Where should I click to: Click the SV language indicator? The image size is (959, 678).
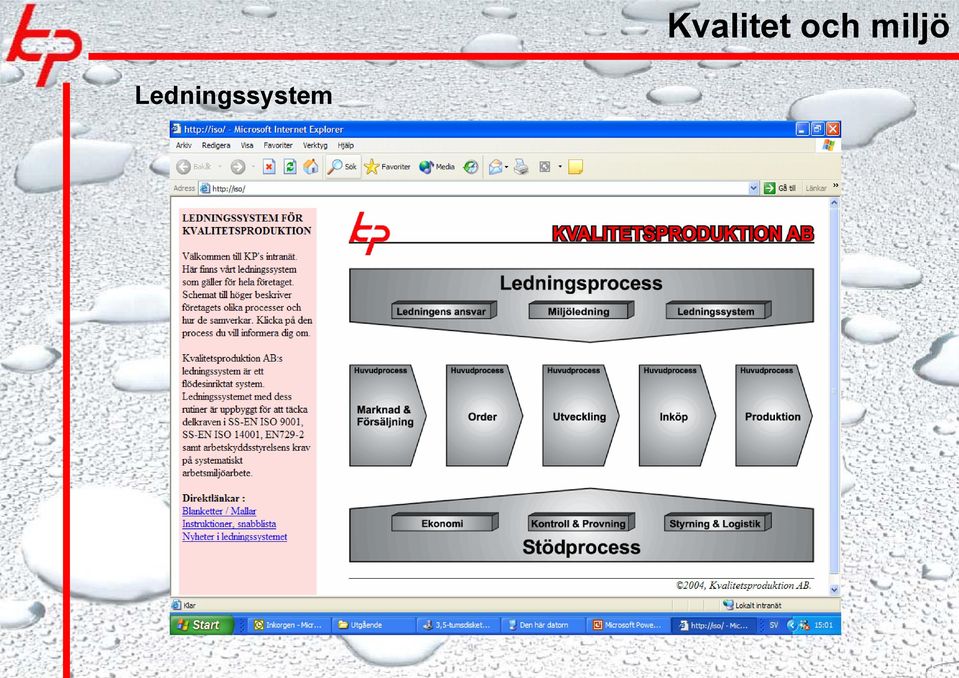tap(774, 625)
